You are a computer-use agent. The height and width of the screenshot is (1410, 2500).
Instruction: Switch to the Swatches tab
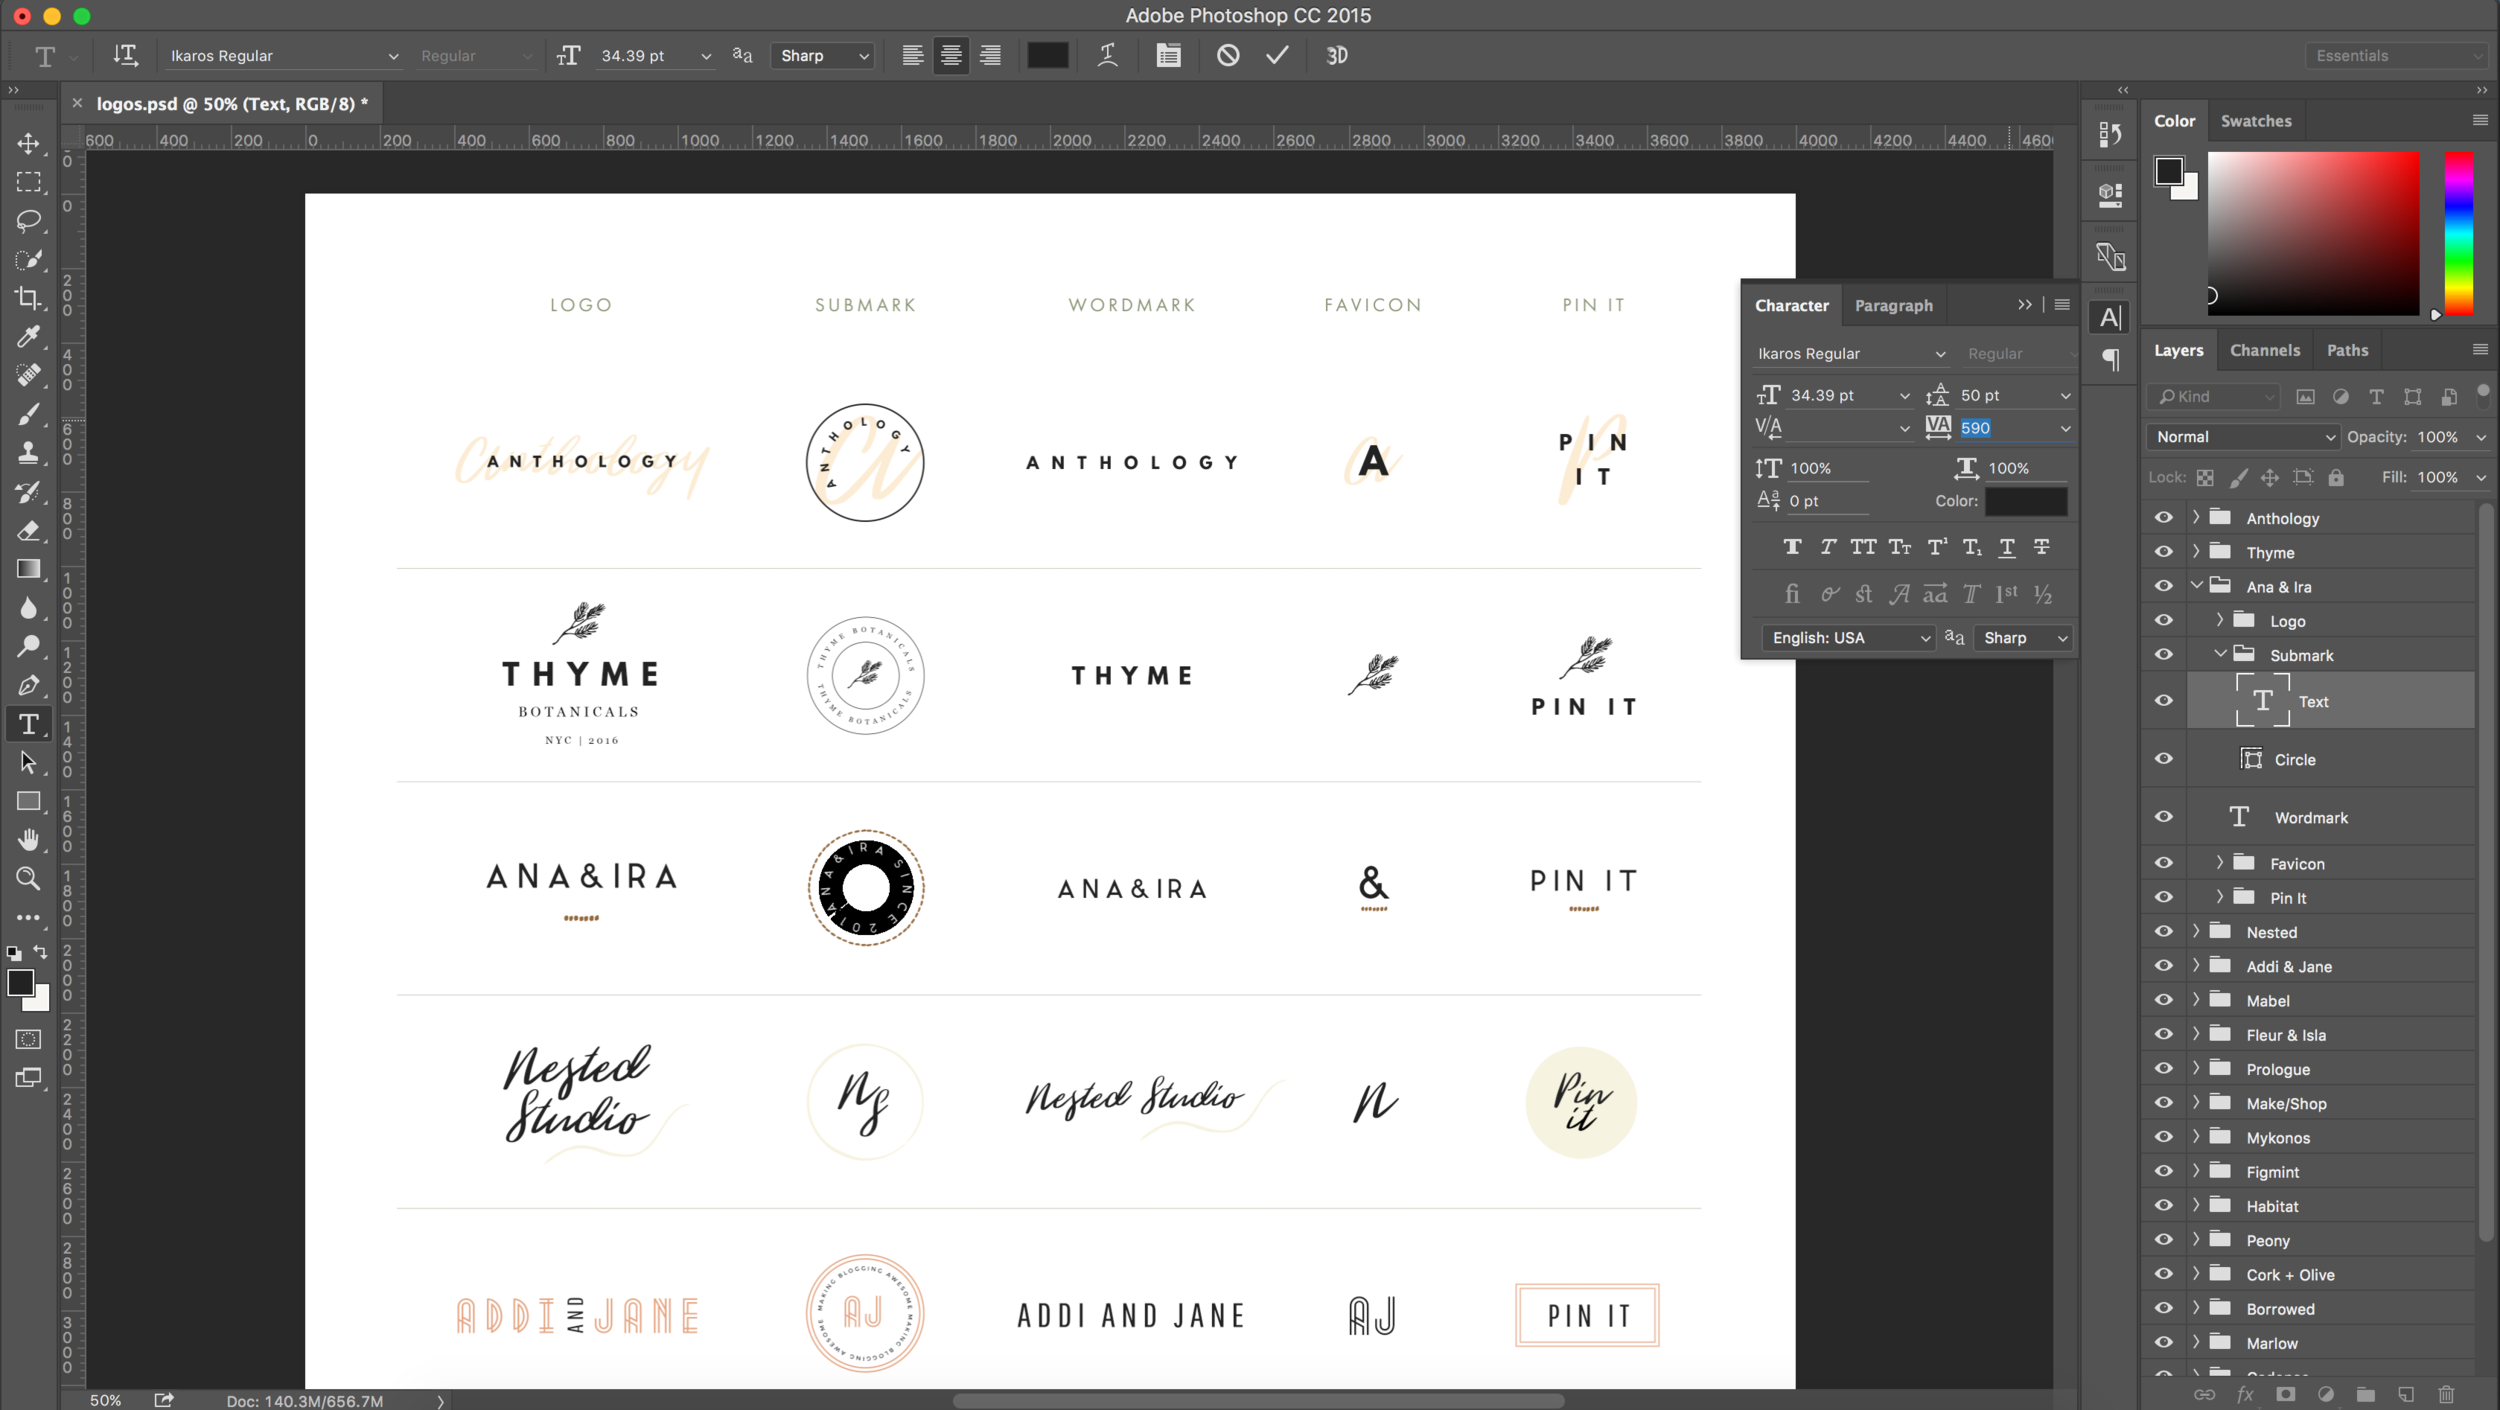pos(2256,121)
